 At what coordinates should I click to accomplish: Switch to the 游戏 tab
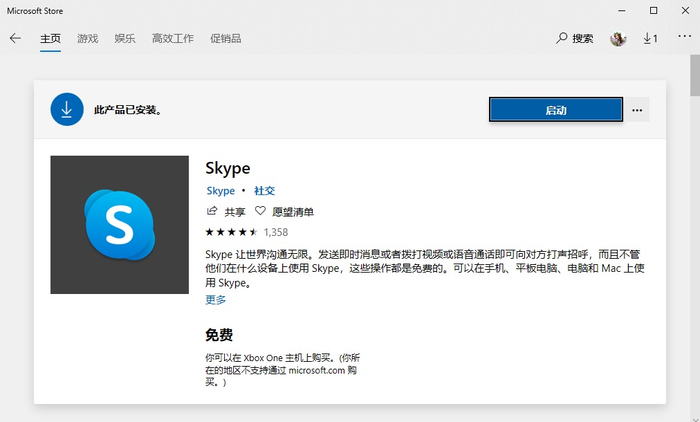pos(88,39)
